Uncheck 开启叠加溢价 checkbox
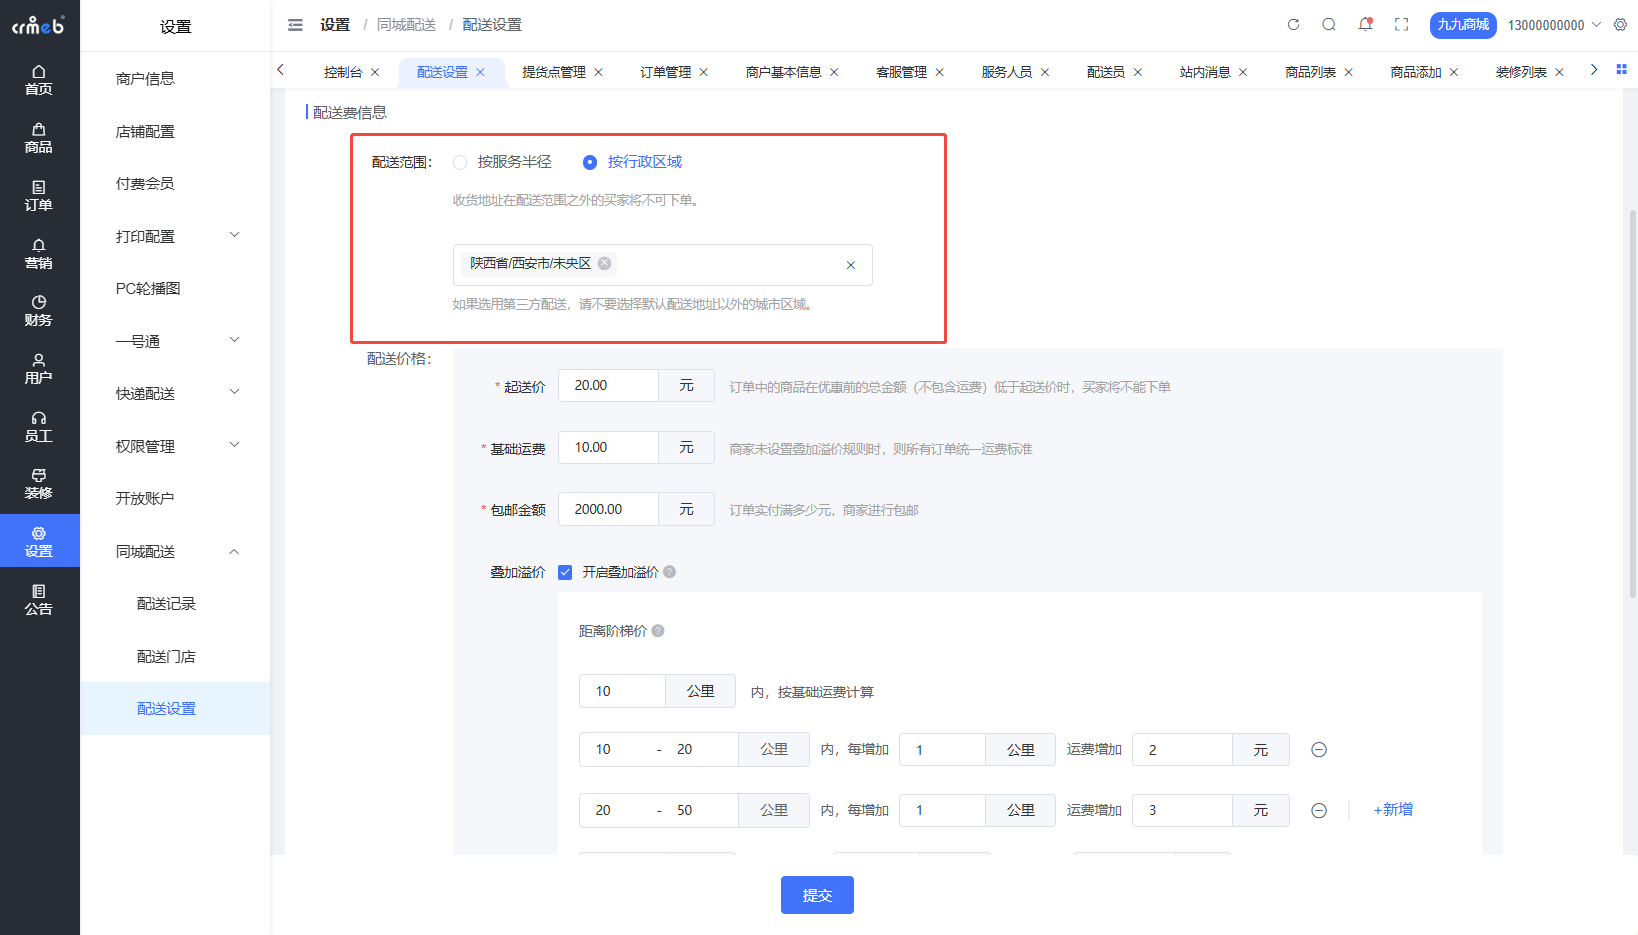1638x935 pixels. [565, 572]
